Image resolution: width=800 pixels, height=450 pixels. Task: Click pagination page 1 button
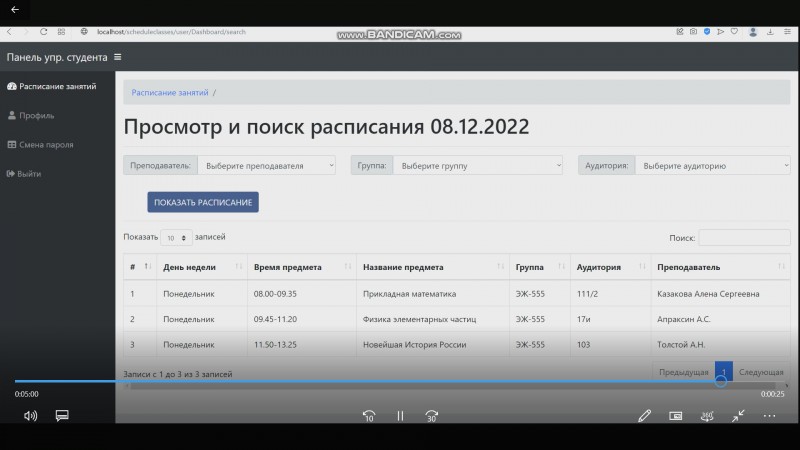[723, 372]
